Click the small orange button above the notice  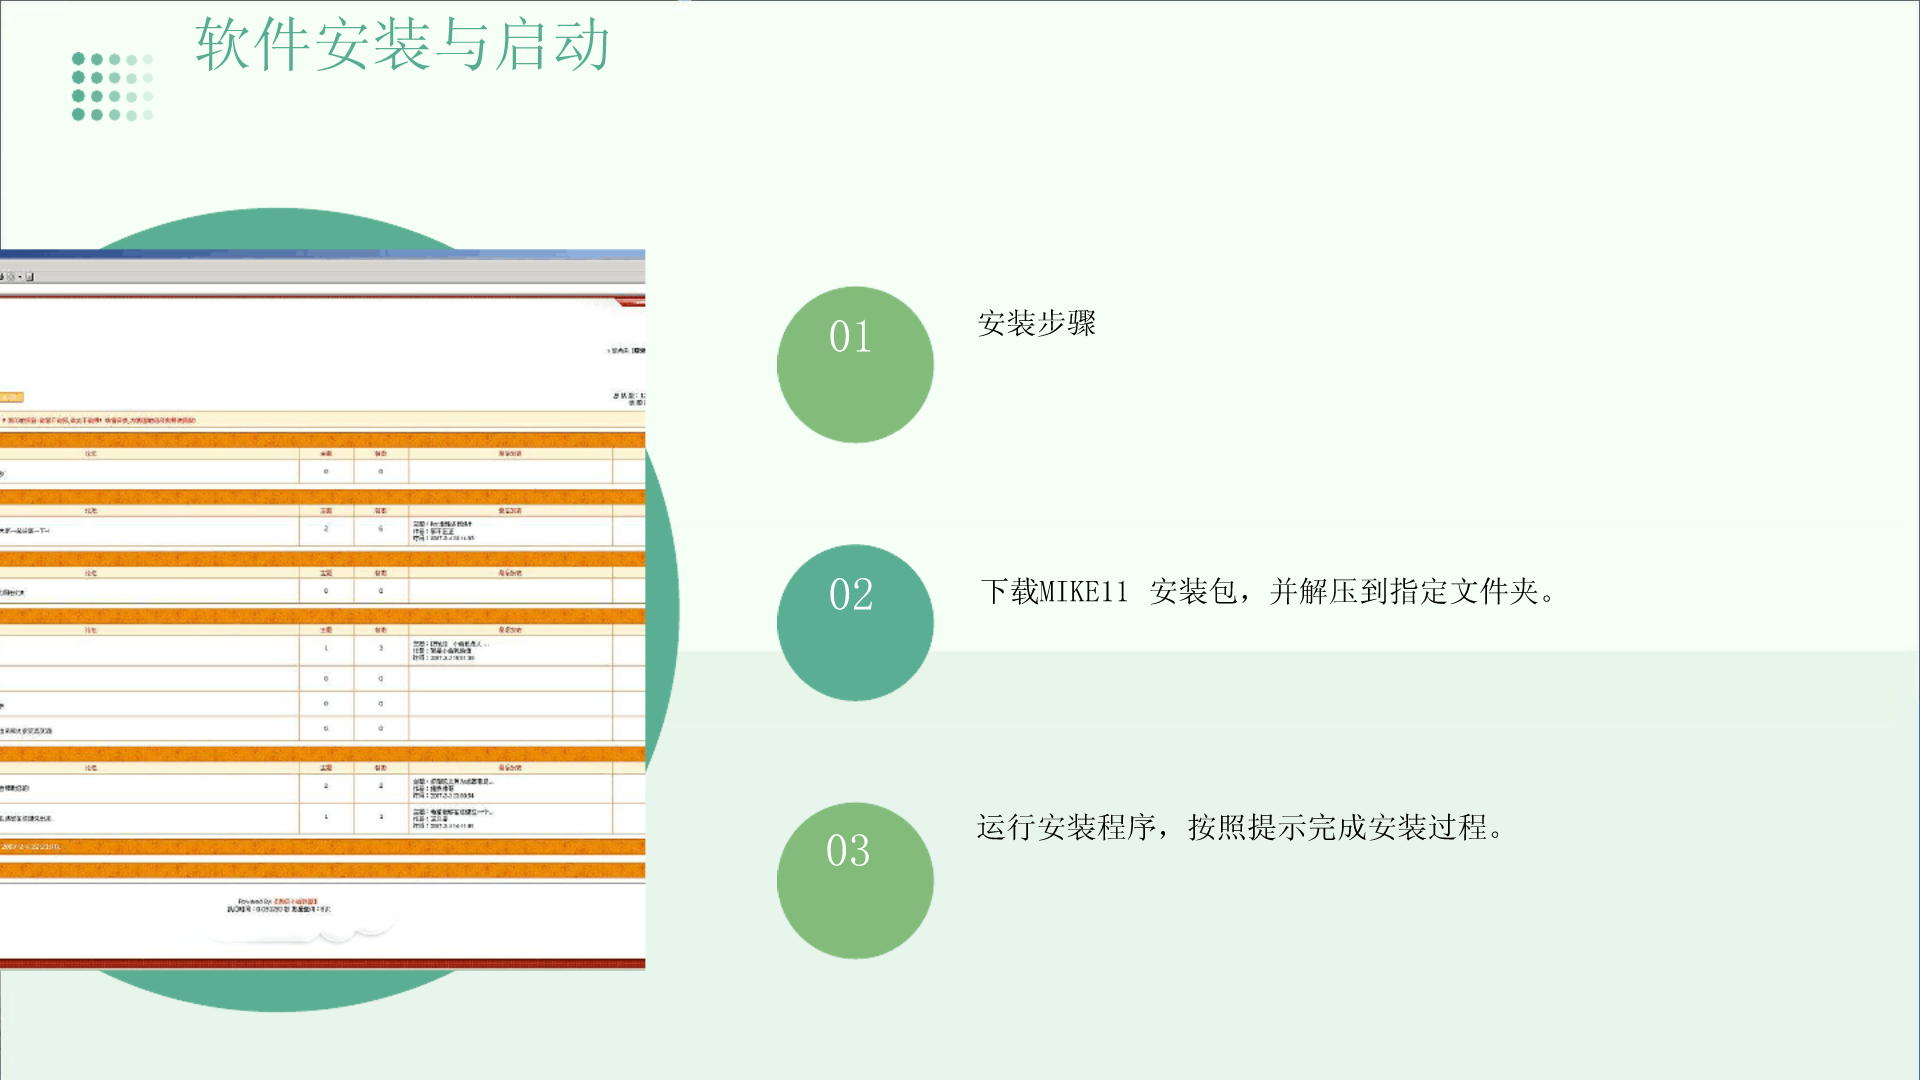[x=11, y=397]
